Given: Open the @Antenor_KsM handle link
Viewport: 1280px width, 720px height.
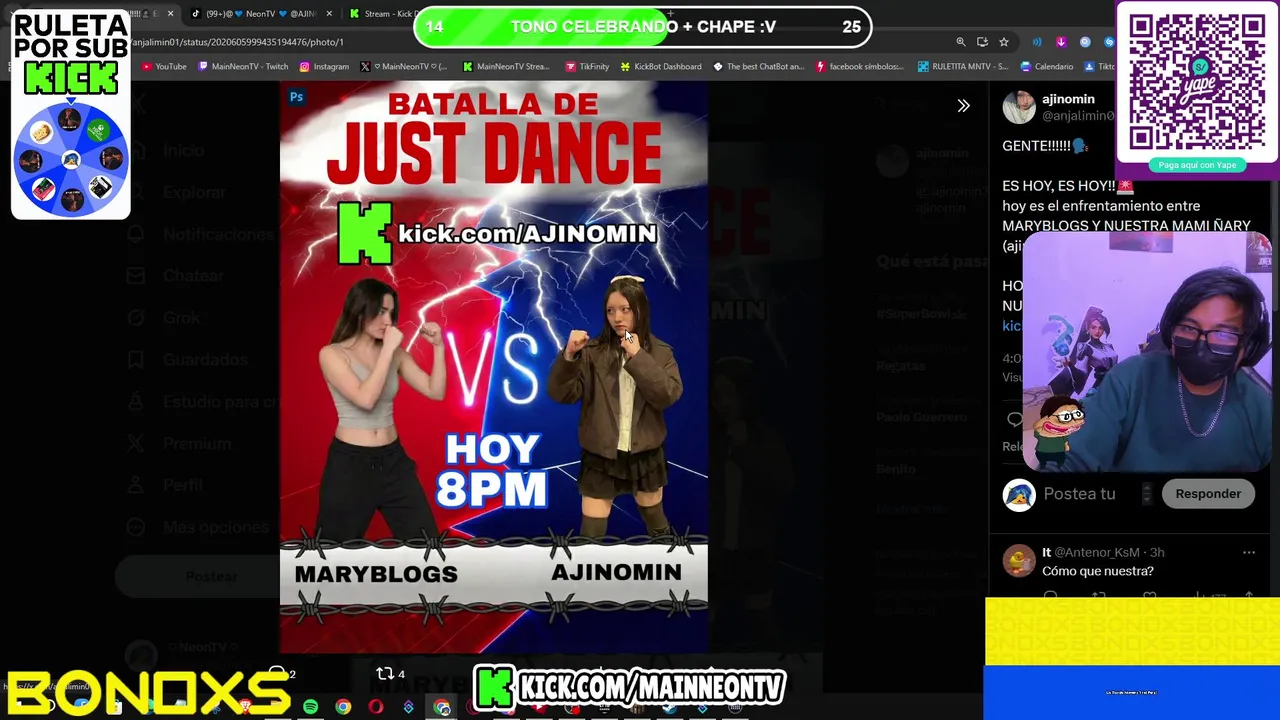Looking at the screenshot, I should pyautogui.click(x=1099, y=552).
